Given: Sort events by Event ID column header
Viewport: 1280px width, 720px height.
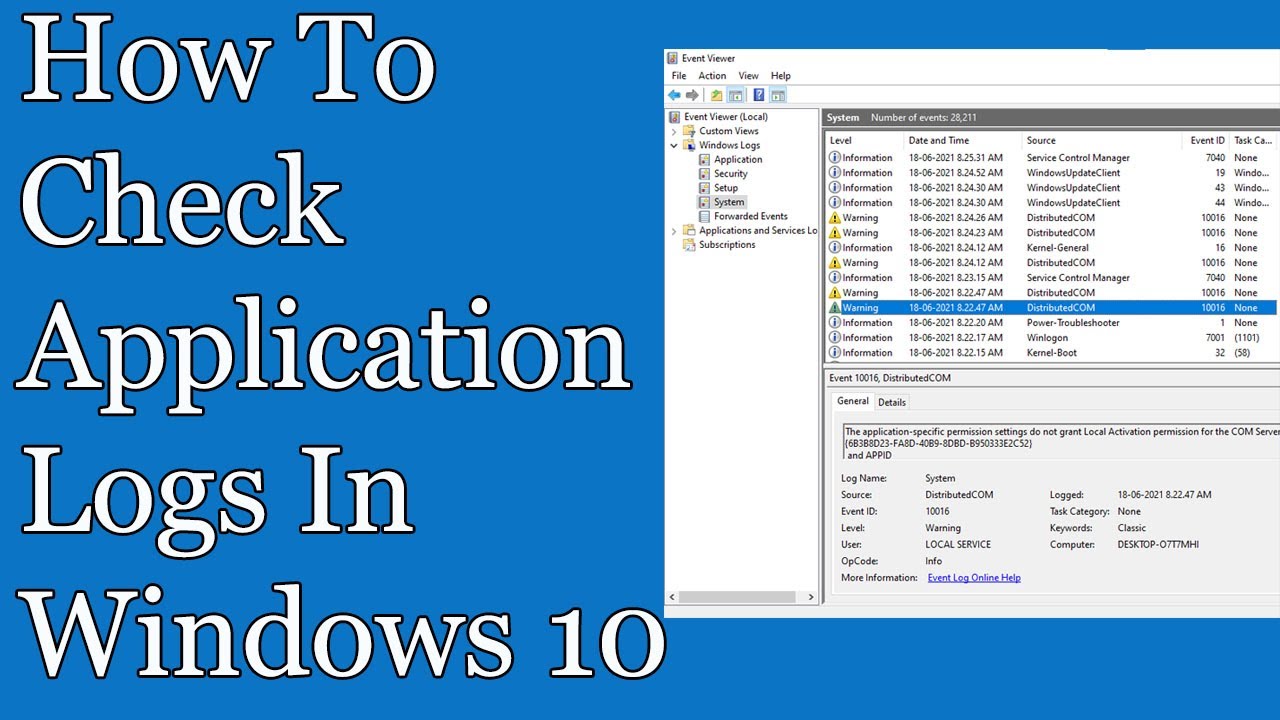Looking at the screenshot, I should coord(1207,141).
